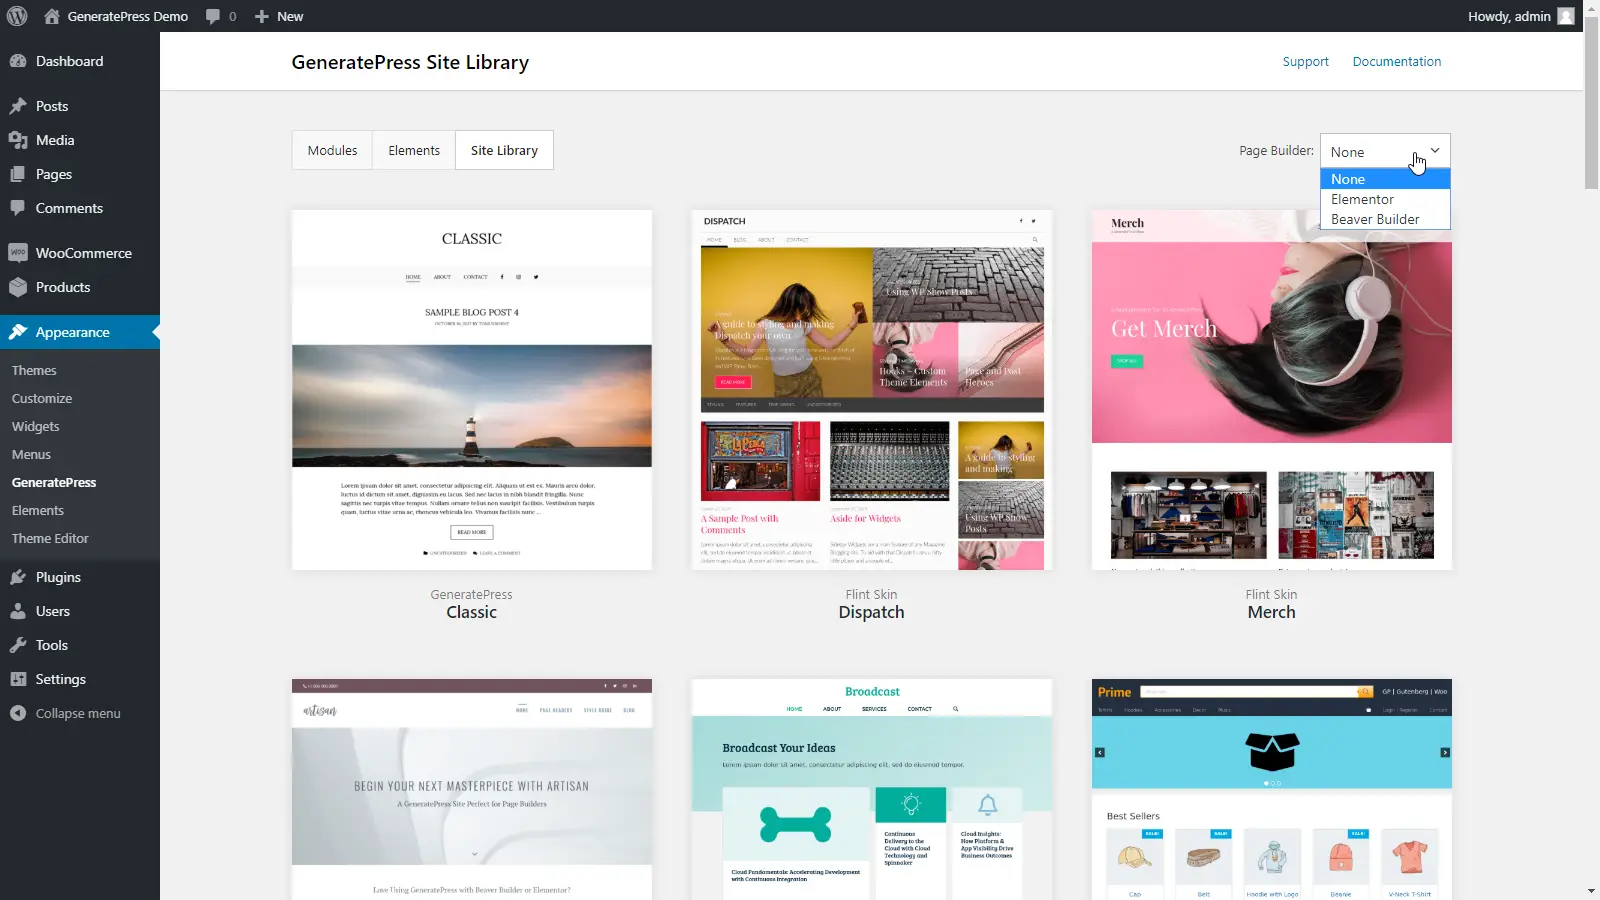
Task: Switch to the Elements tab
Action: (414, 150)
